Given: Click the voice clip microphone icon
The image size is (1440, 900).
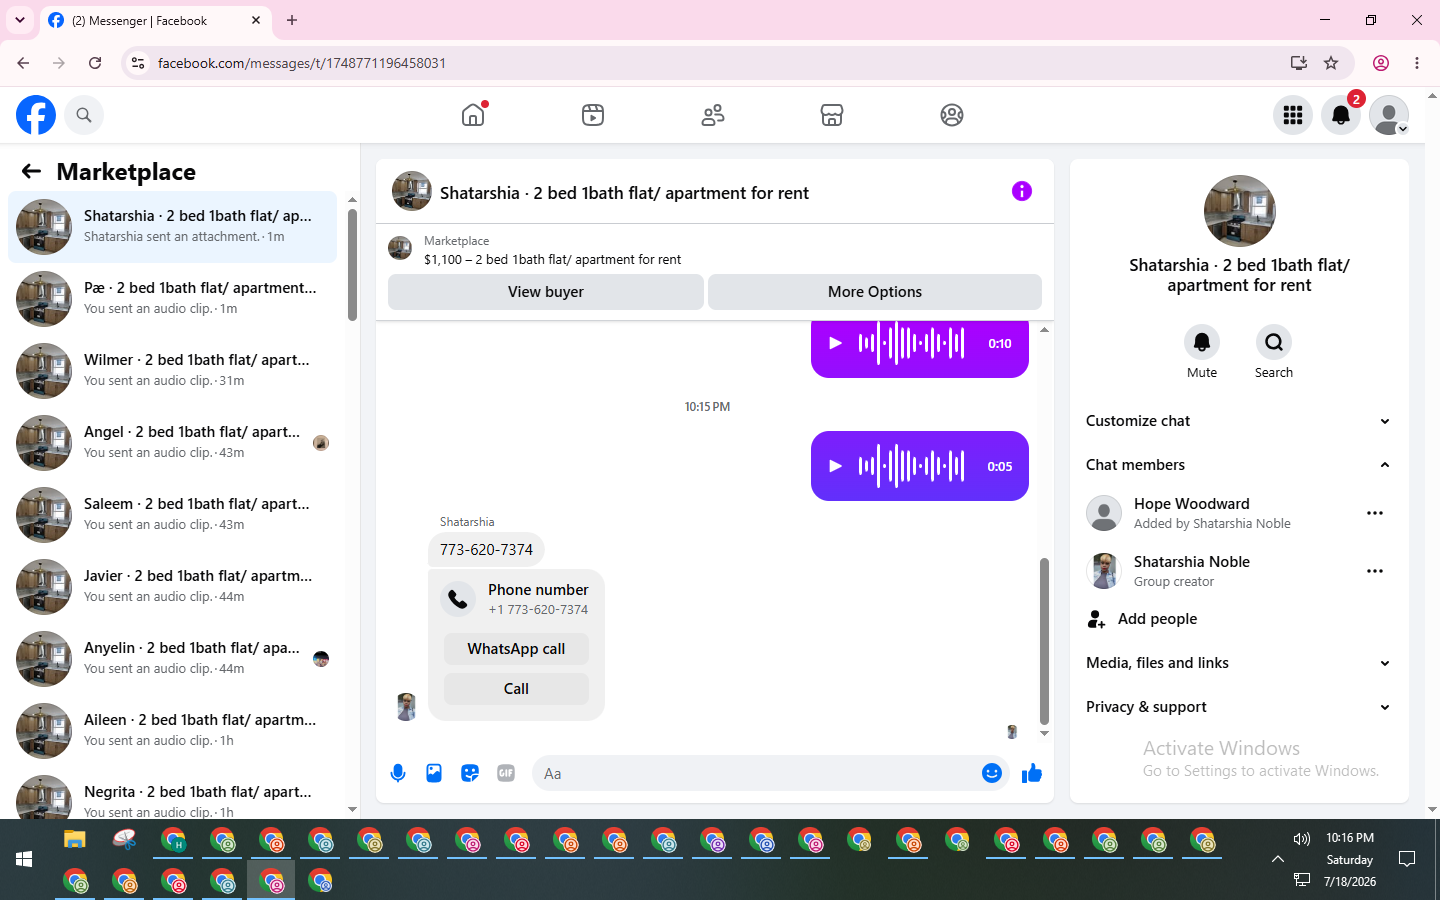Looking at the screenshot, I should click(398, 773).
